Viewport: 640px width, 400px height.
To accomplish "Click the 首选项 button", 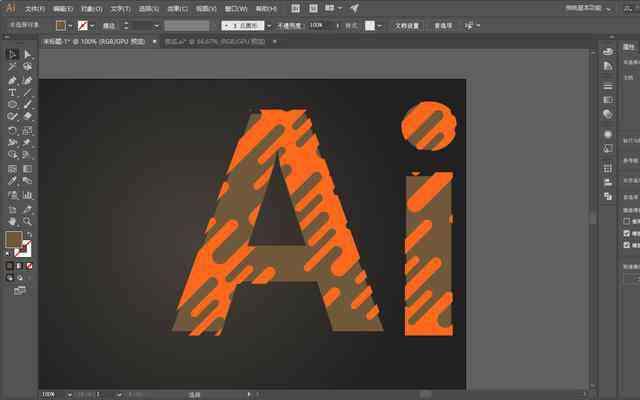I will (443, 26).
